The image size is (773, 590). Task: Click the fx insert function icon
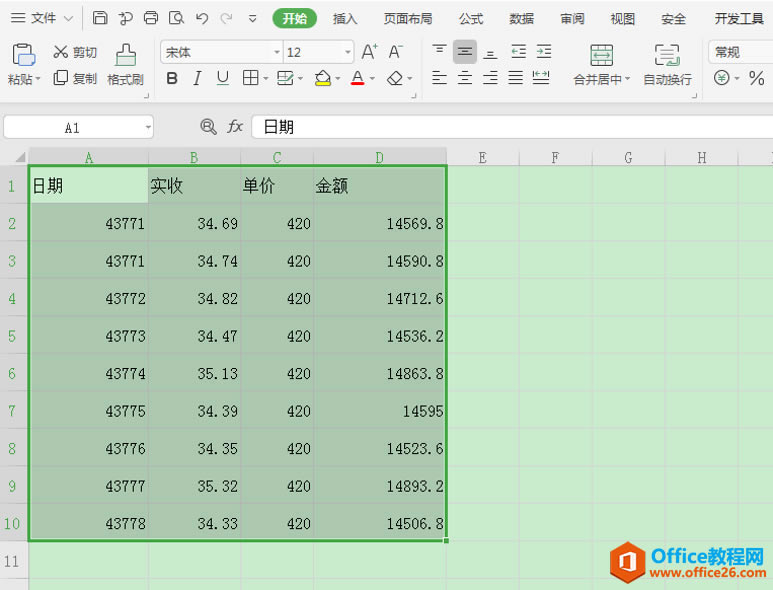pyautogui.click(x=235, y=127)
